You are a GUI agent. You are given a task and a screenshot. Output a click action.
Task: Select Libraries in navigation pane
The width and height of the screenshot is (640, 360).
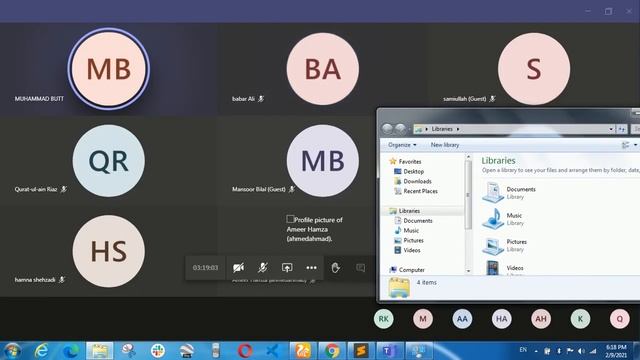tap(404, 211)
